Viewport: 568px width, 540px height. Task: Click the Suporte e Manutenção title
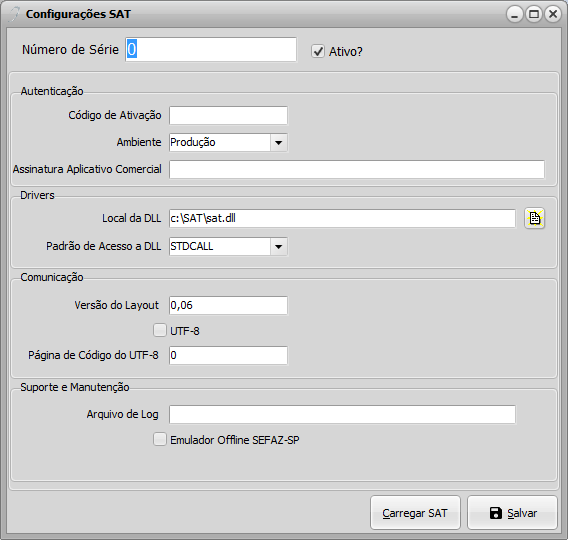(75, 387)
